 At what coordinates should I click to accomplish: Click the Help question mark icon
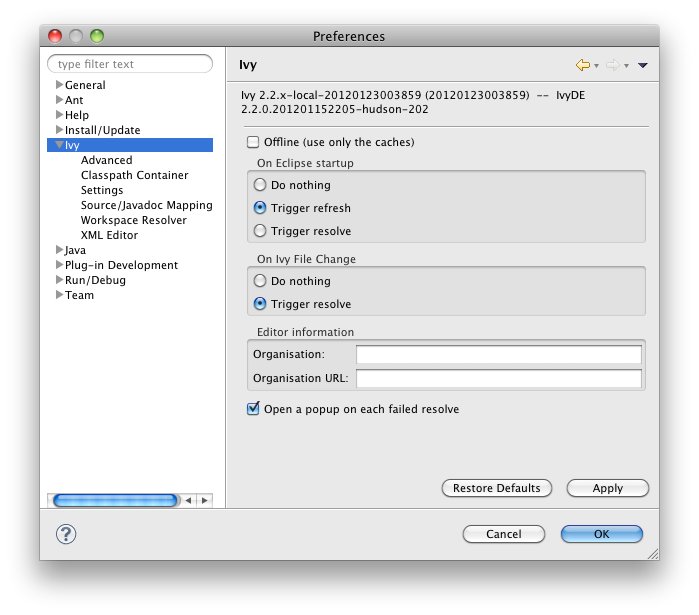[66, 534]
